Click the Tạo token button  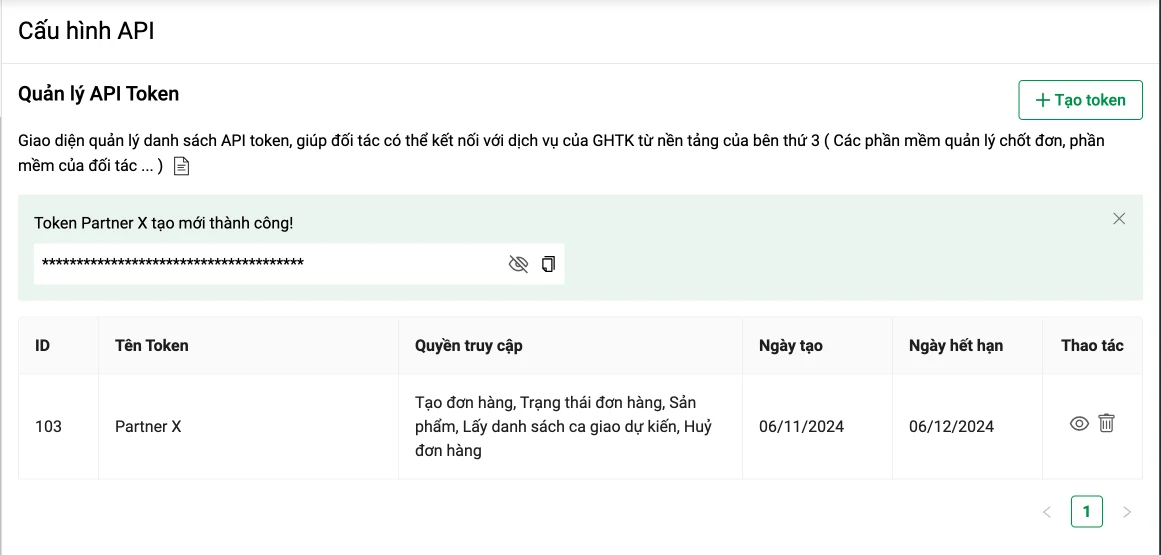[x=1080, y=100]
